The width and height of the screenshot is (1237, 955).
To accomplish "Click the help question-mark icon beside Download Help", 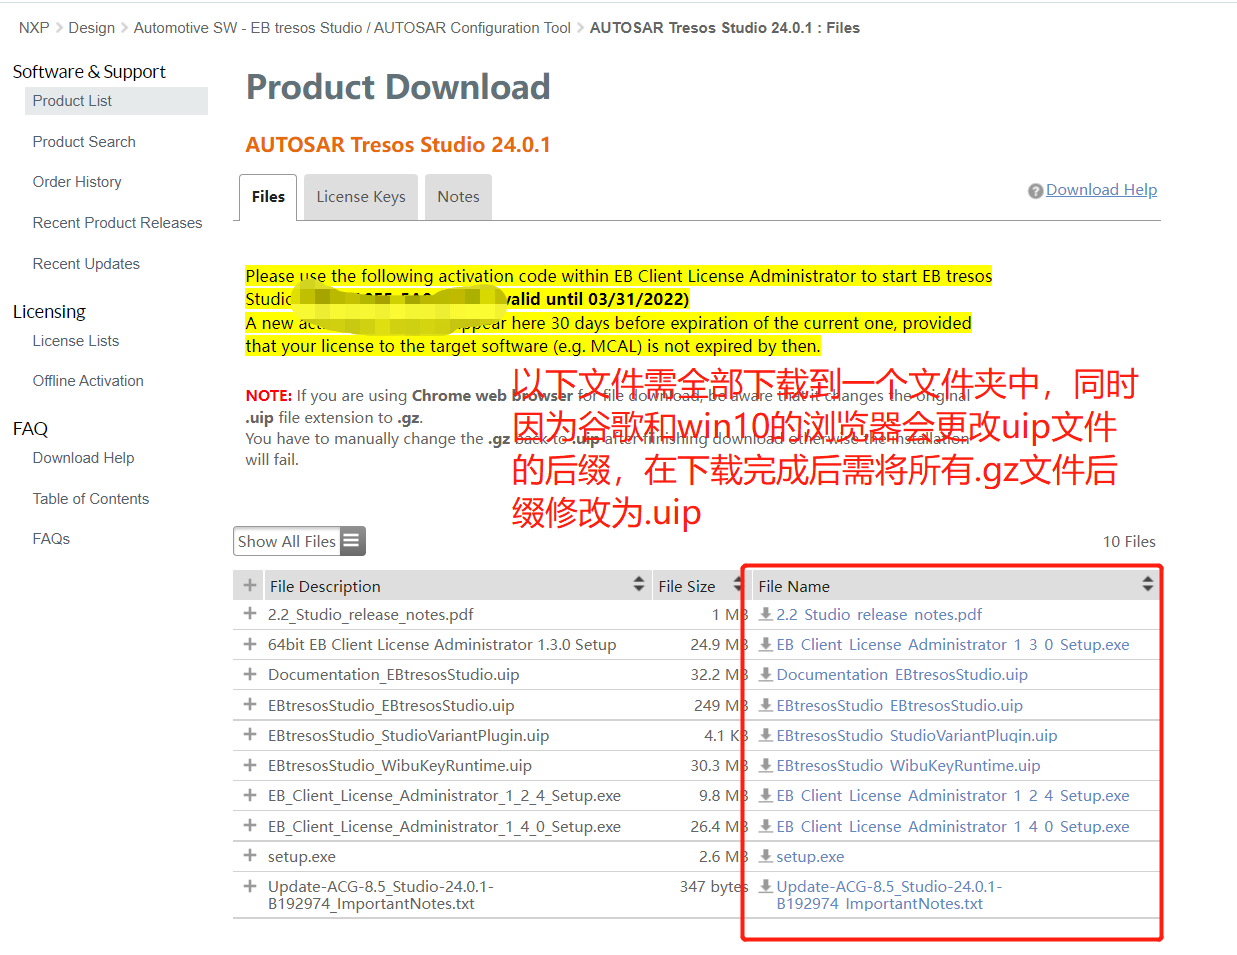I will [x=1035, y=190].
